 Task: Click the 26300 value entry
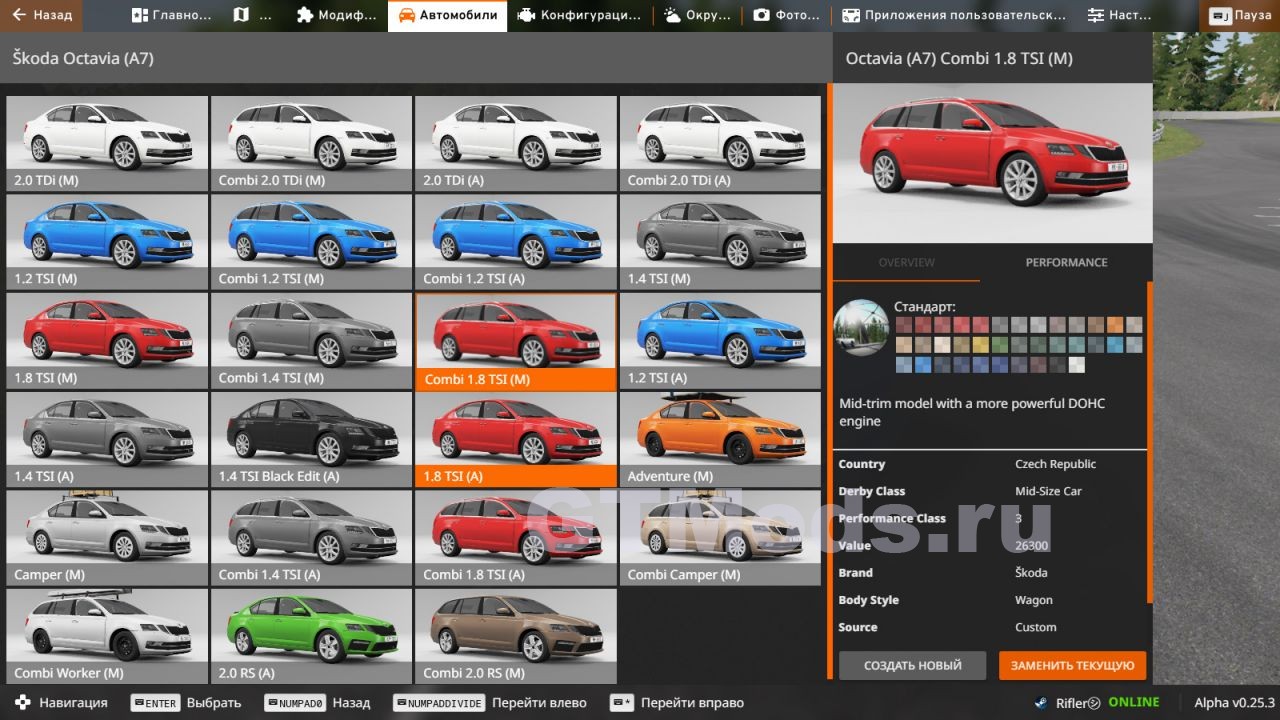(1032, 545)
